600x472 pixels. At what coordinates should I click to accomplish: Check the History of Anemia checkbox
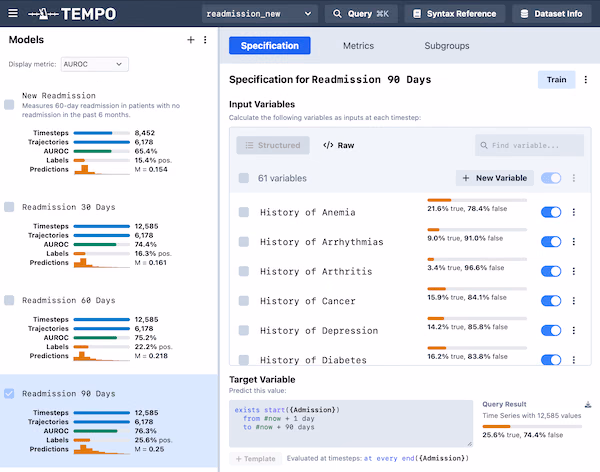244,212
